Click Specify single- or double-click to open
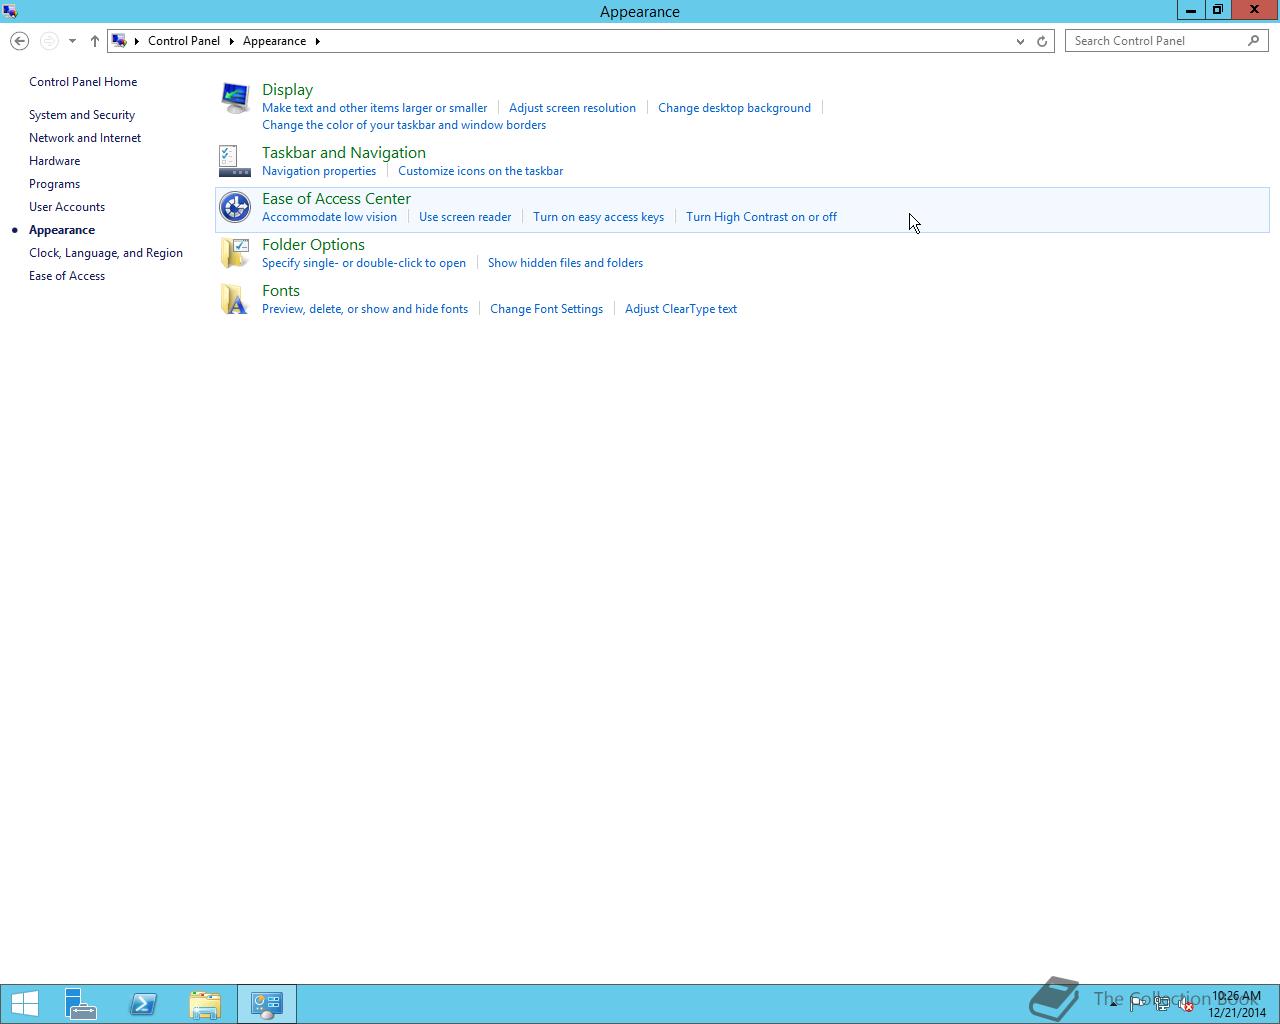Viewport: 1280px width, 1024px height. pos(364,263)
